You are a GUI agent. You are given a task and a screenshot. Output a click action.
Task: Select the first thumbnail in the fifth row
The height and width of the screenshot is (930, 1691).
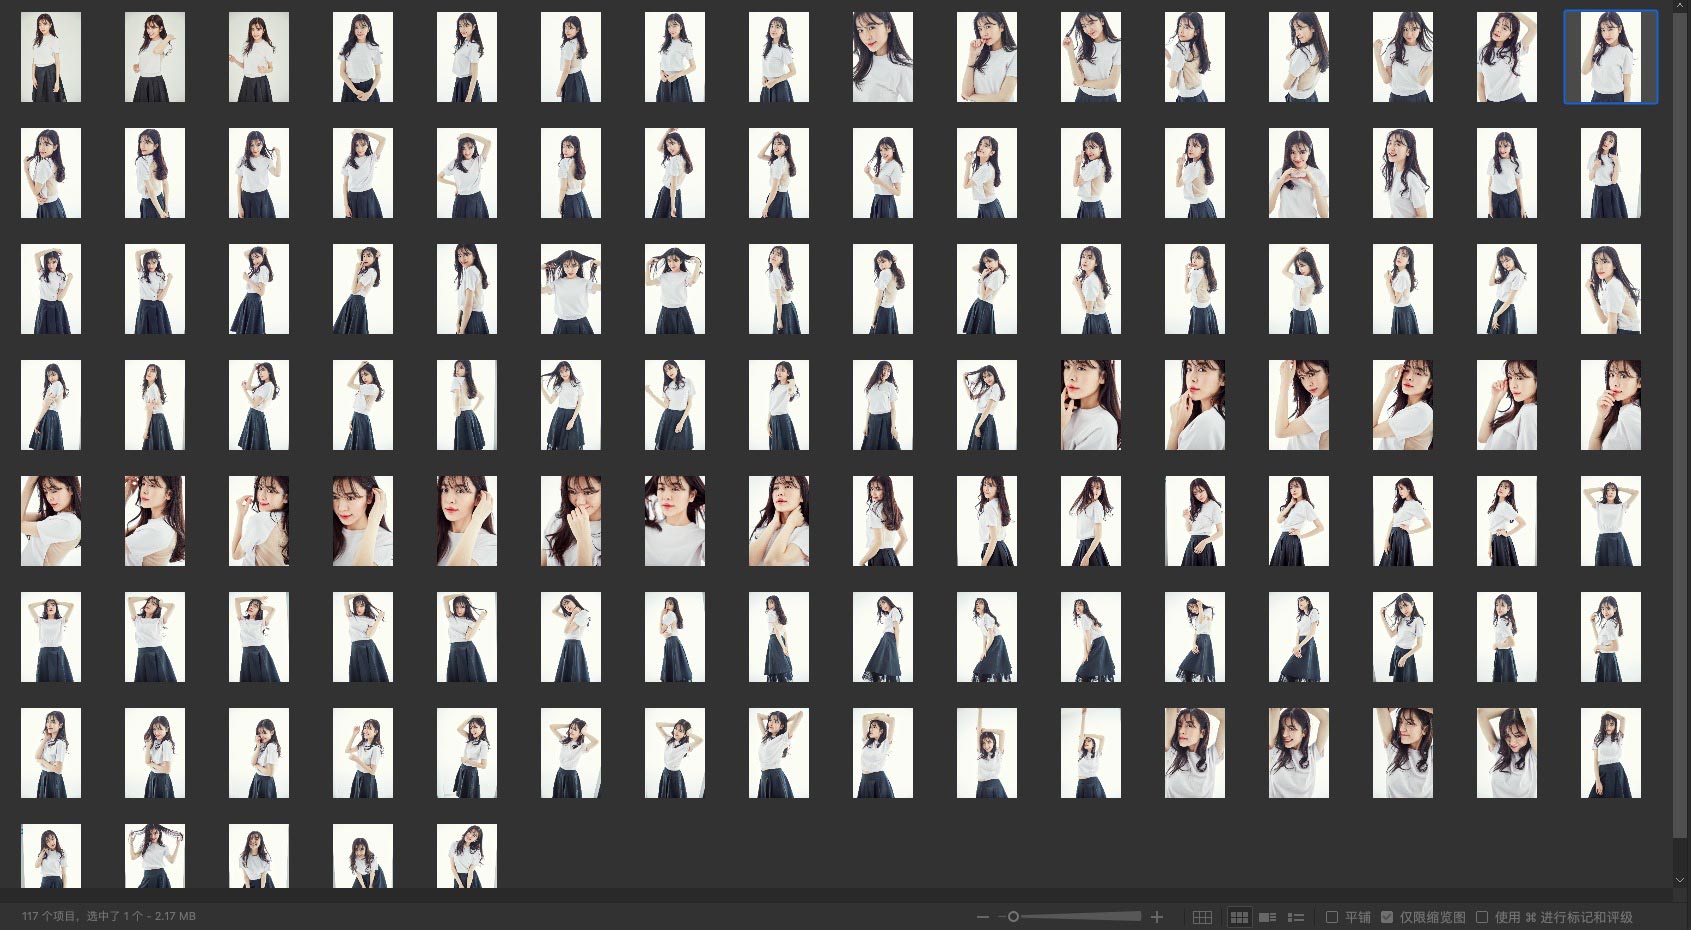[51, 521]
